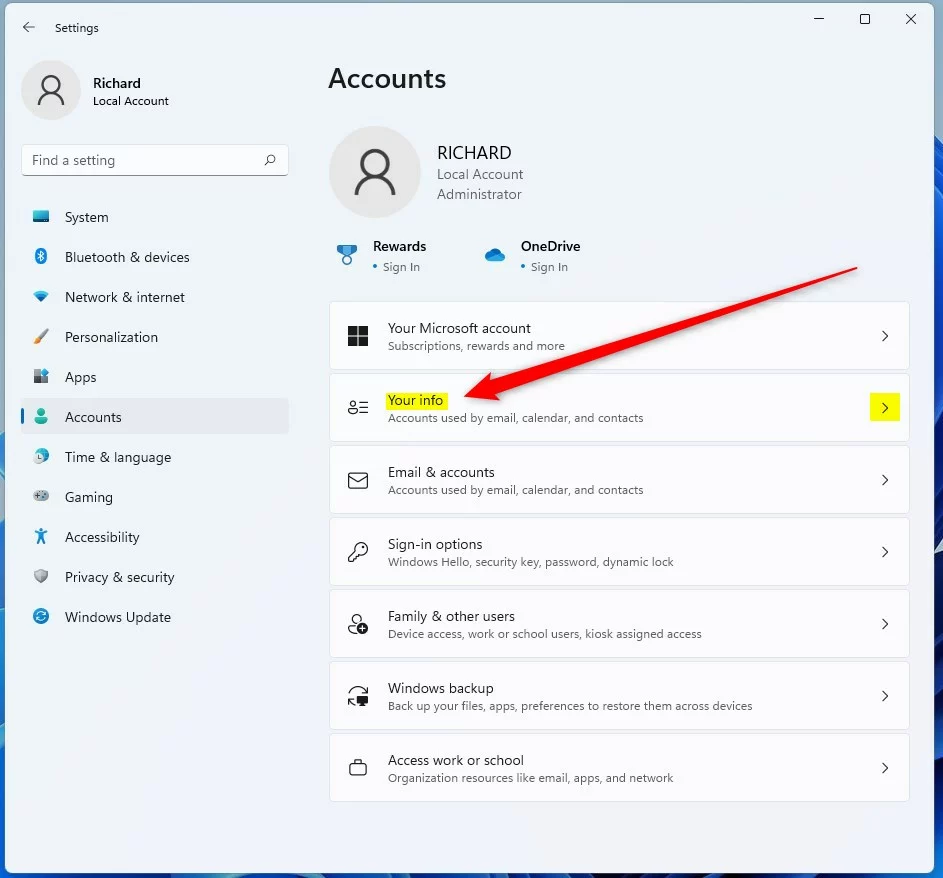The height and width of the screenshot is (878, 943).
Task: Go to Time & language settings
Action: pos(117,457)
